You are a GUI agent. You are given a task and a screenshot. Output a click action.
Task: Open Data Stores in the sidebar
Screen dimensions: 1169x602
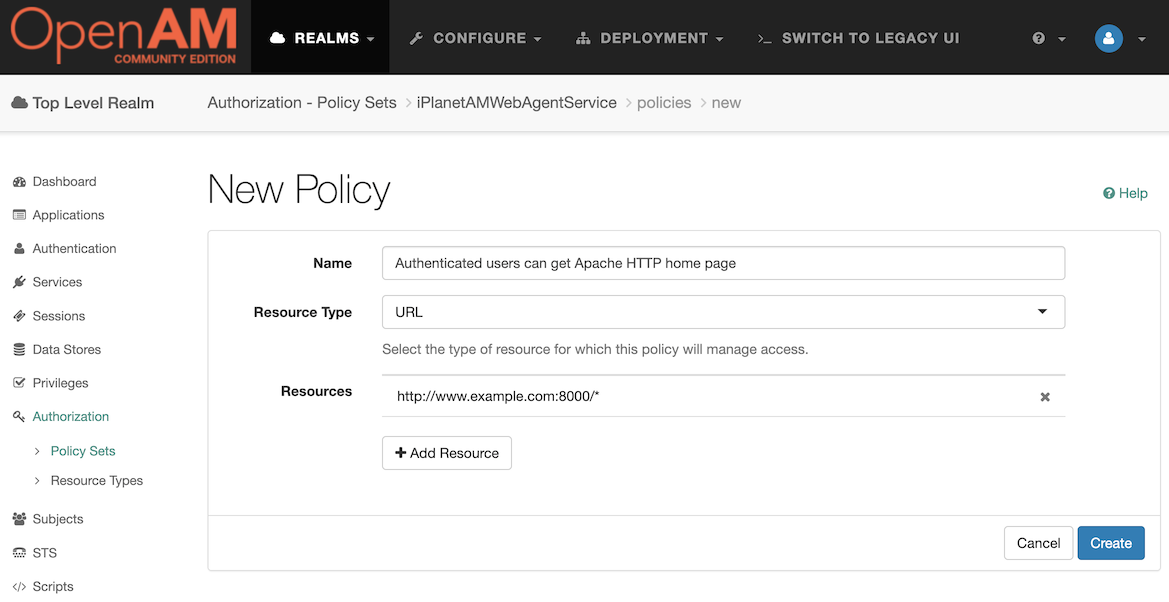pos(66,349)
